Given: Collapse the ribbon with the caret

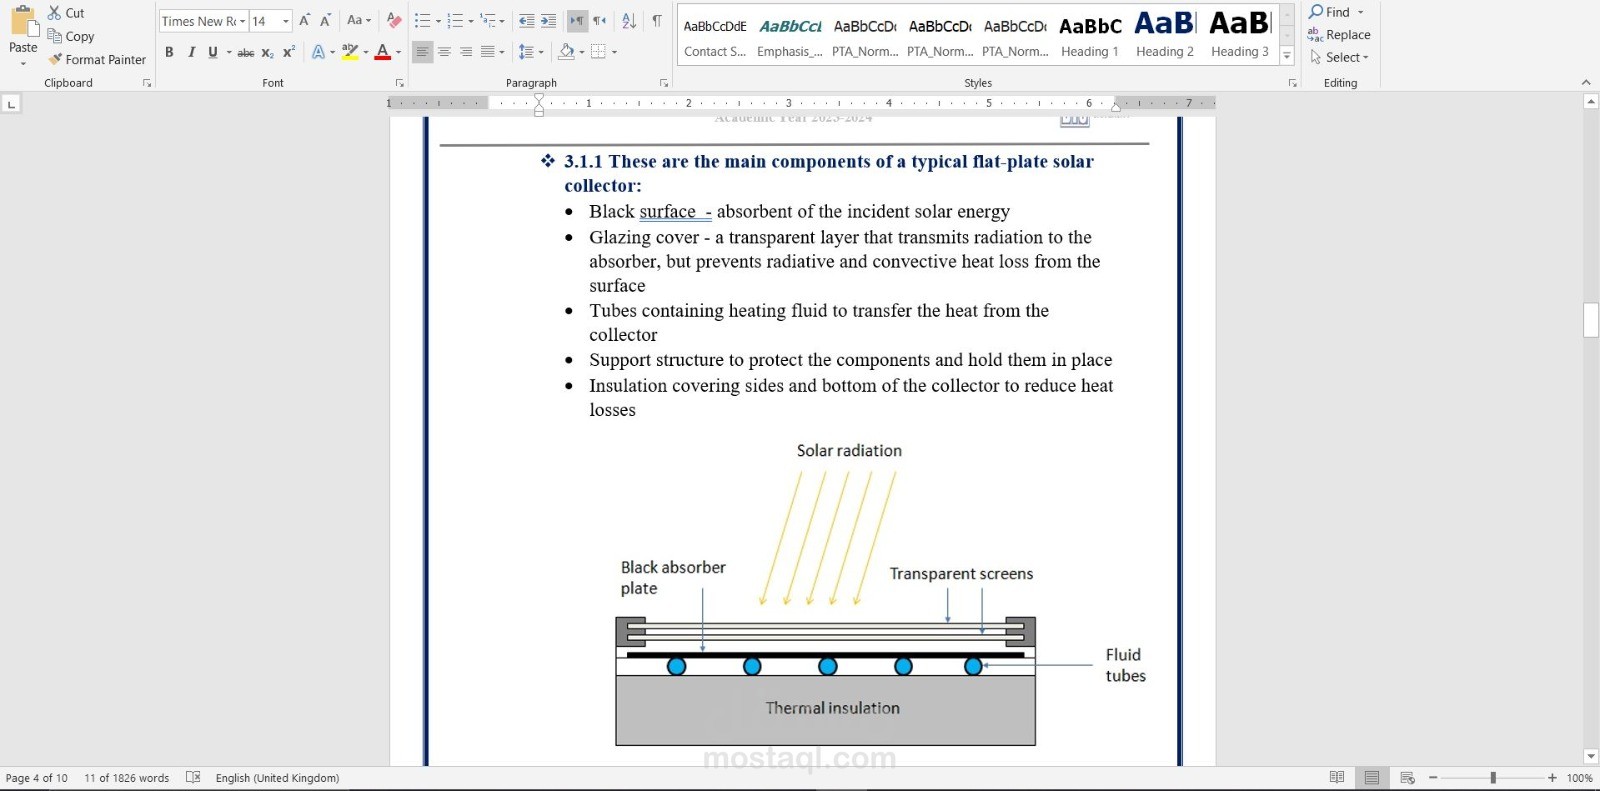Looking at the screenshot, I should pyautogui.click(x=1586, y=82).
